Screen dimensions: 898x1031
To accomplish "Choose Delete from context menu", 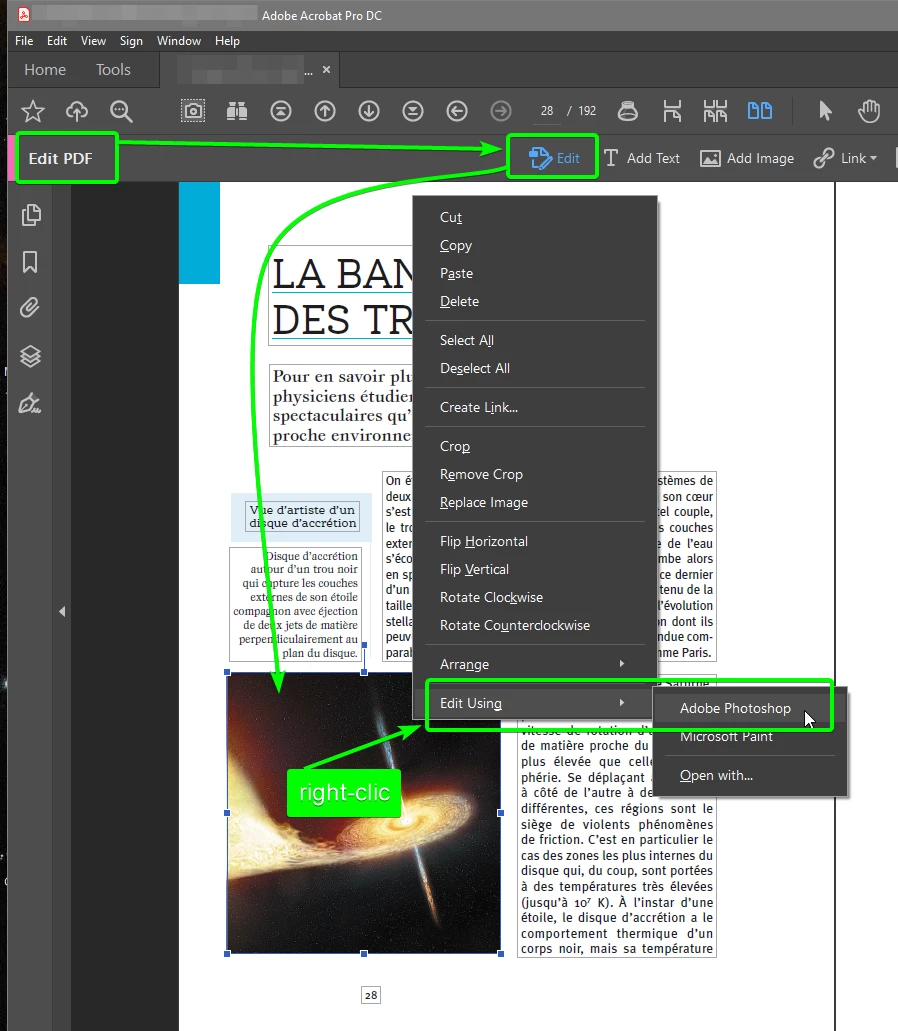I will tap(535, 301).
